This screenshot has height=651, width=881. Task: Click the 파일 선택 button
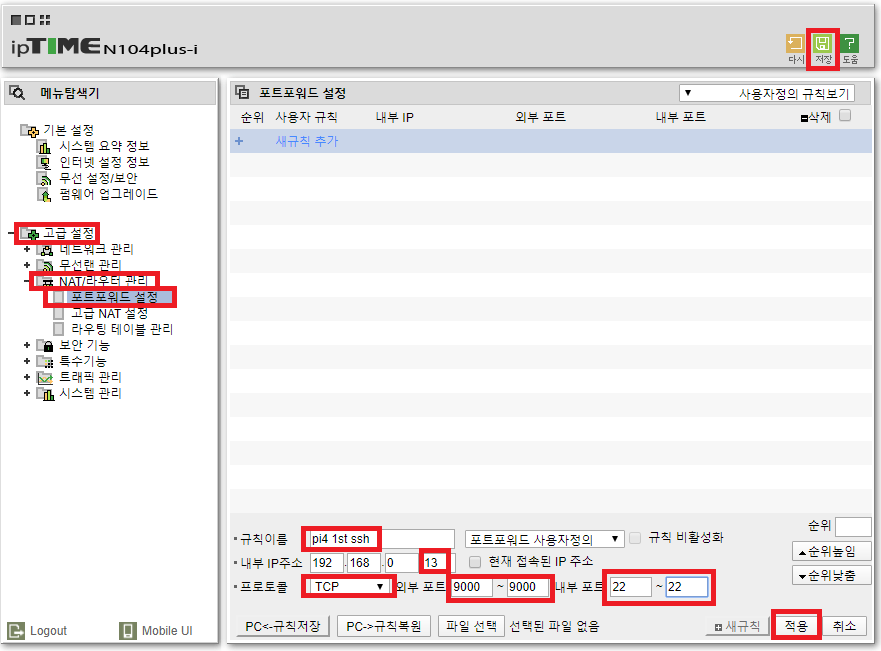tap(471, 625)
